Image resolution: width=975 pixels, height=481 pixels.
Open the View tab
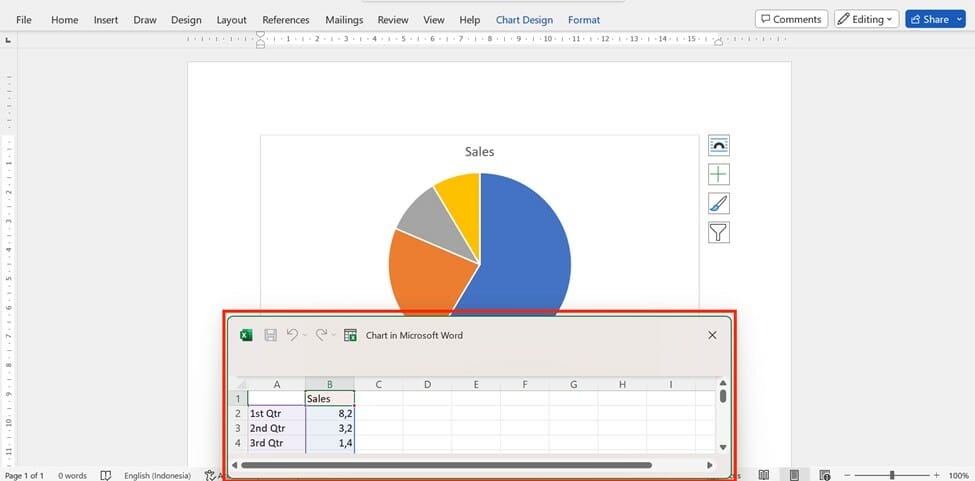coord(434,20)
